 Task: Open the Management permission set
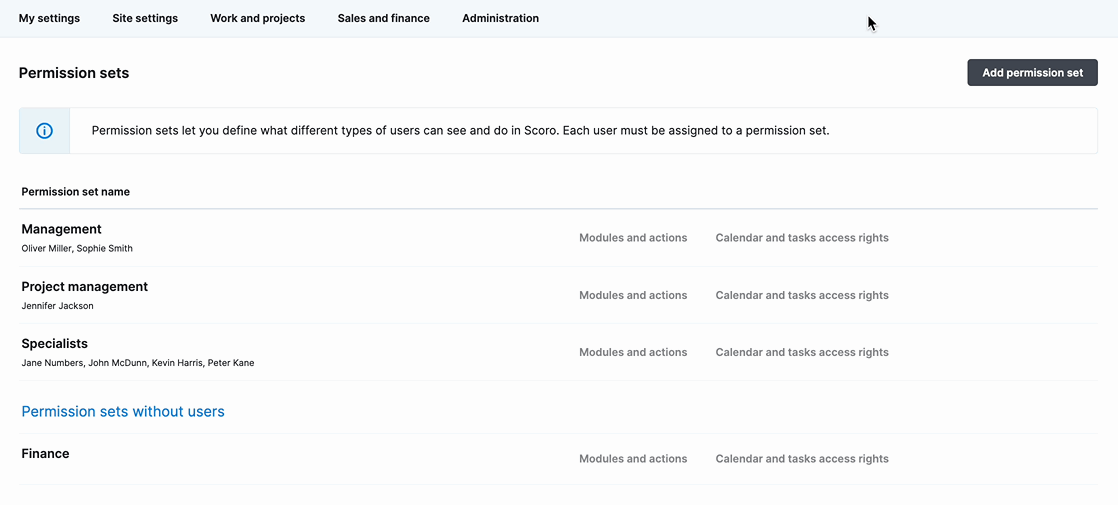61,229
